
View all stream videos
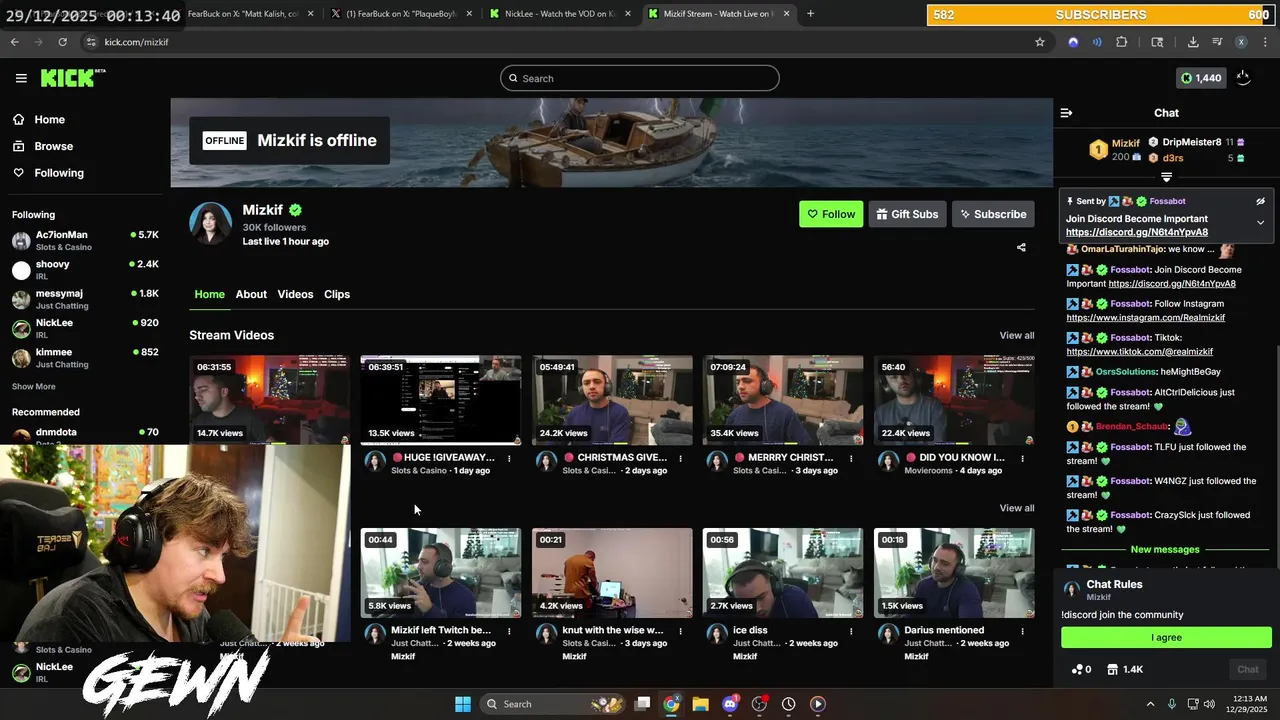(1017, 335)
